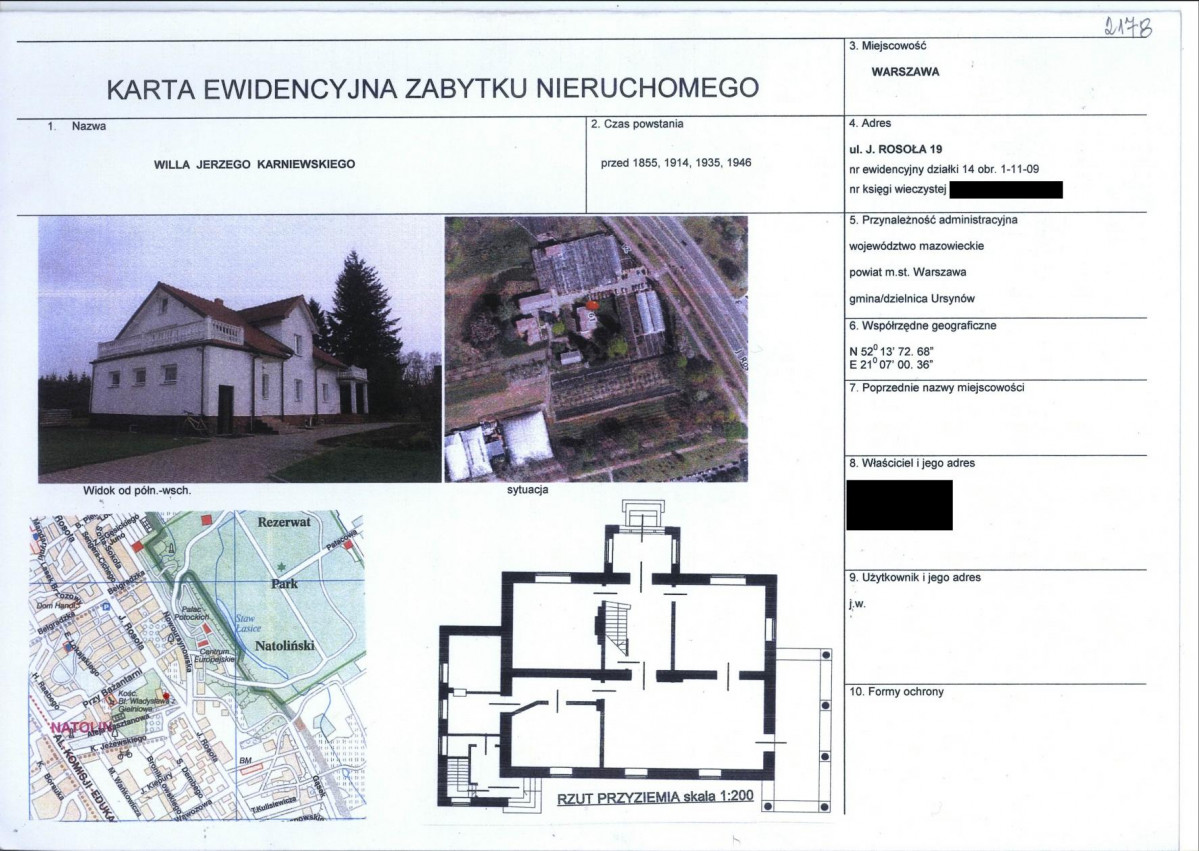Click the 'Staw Lasice' pond label on map
This screenshot has width=1199, height=851.
point(248,623)
